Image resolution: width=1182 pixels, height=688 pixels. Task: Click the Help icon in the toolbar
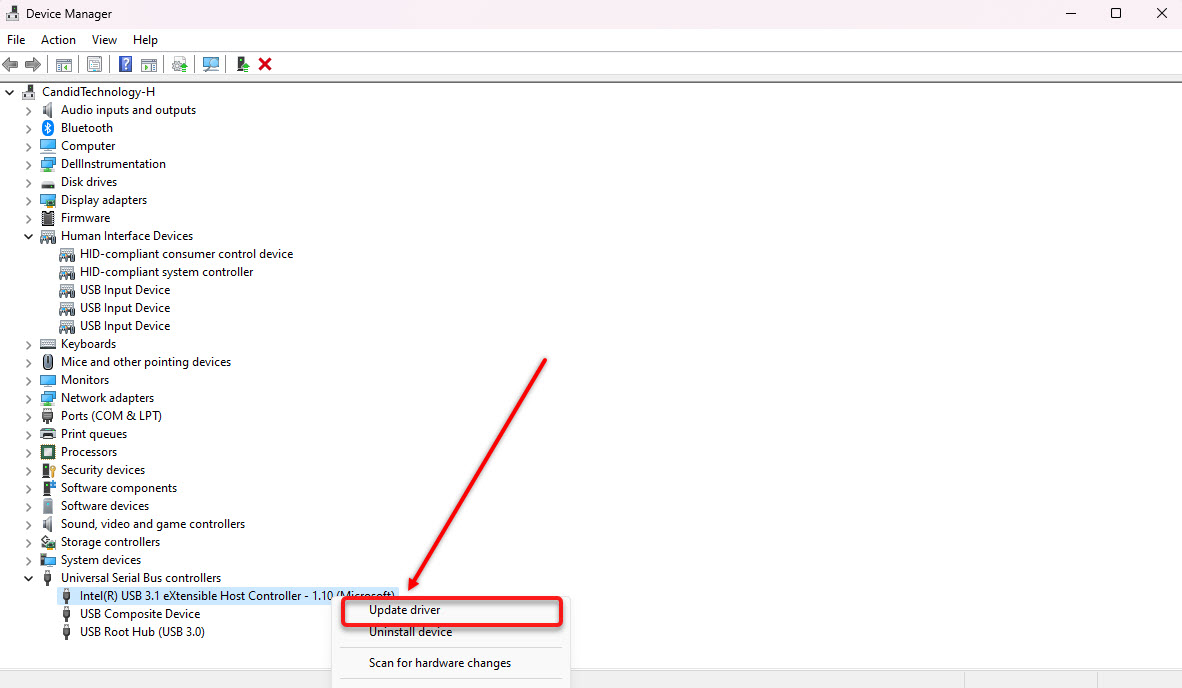[124, 63]
